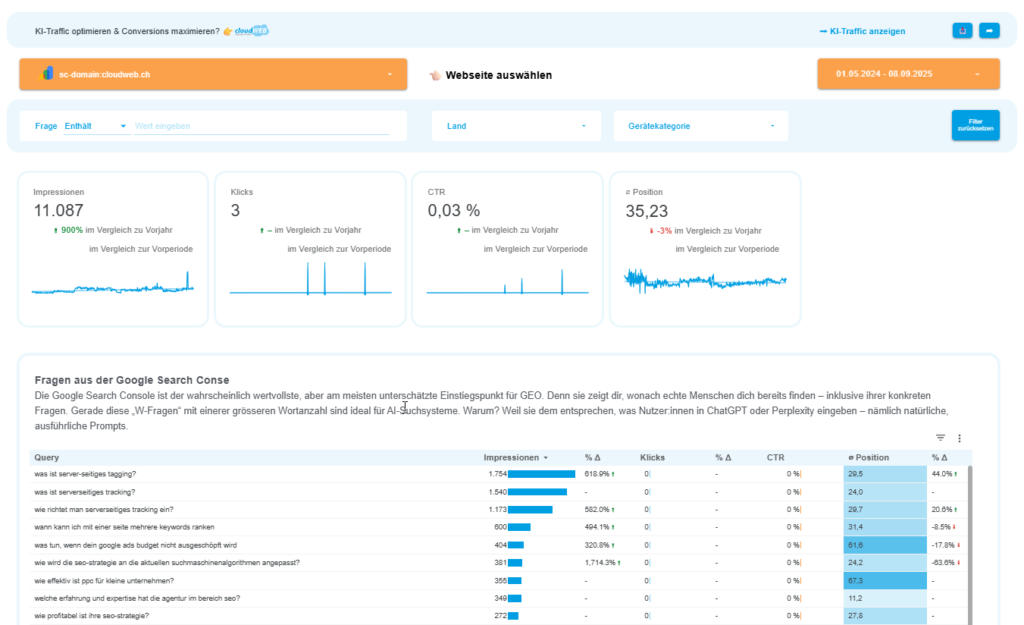Click the Klicks column header in the table
The image size is (1024, 625).
tap(652, 458)
